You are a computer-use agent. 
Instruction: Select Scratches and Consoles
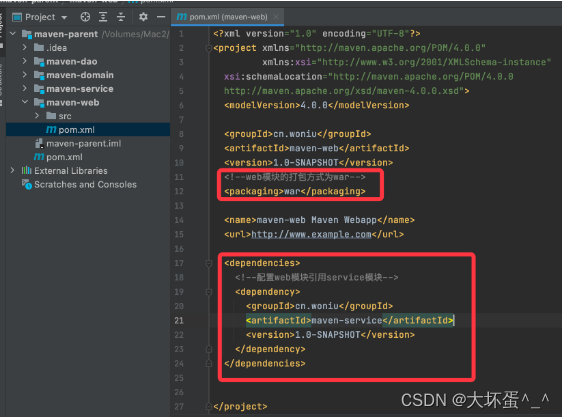point(88,184)
